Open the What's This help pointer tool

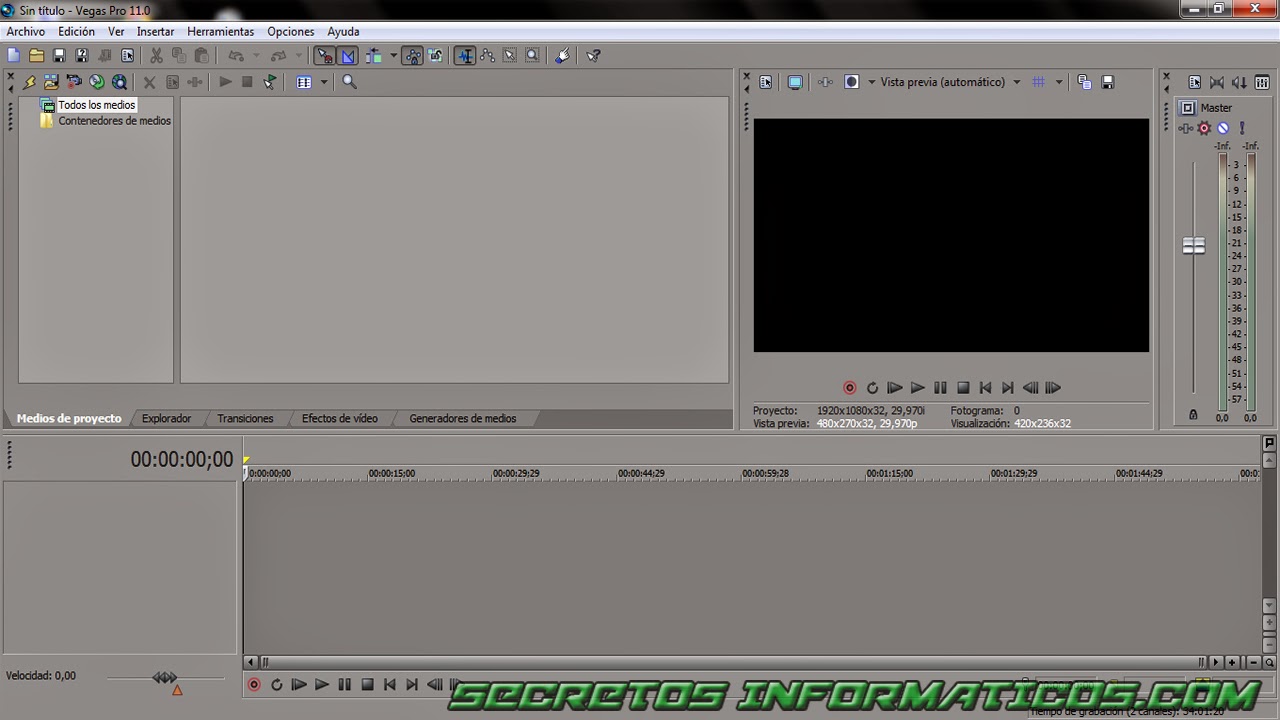(x=593, y=56)
